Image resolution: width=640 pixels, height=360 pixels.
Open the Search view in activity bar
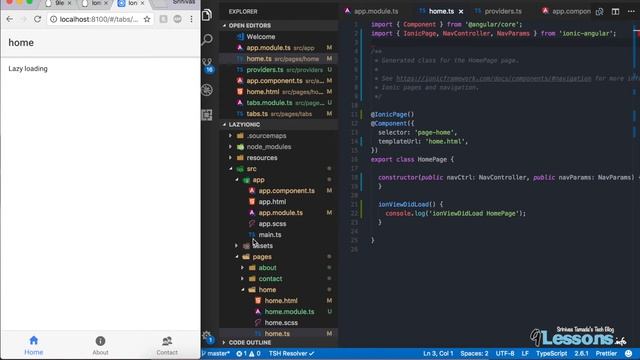[x=207, y=40]
